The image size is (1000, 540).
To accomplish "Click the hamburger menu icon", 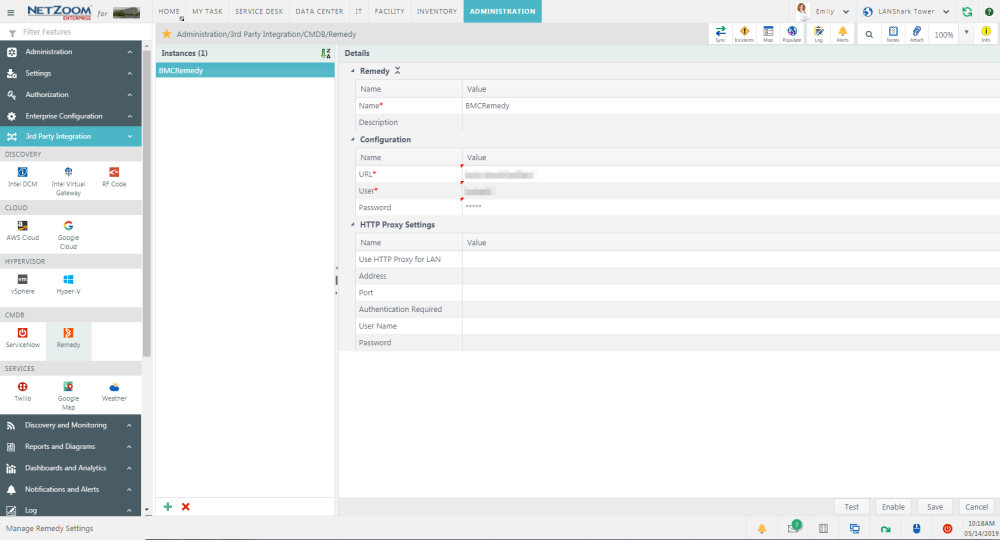I will (11, 12).
